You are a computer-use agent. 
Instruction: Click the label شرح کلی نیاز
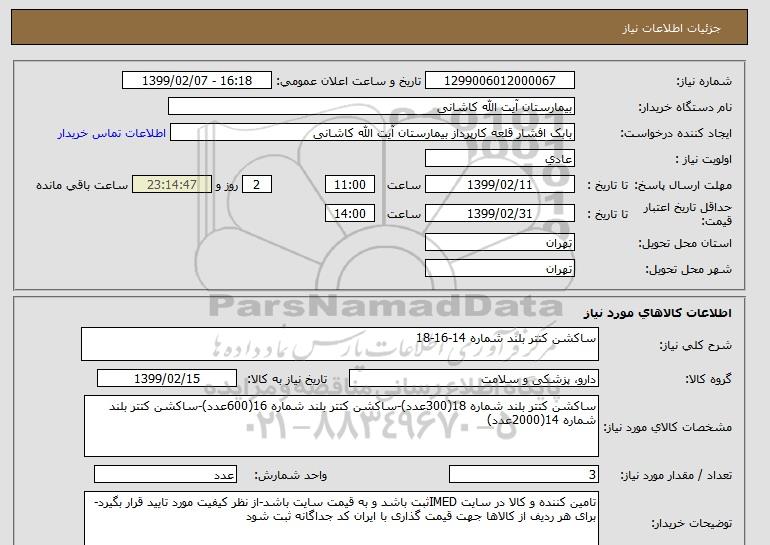(x=695, y=345)
